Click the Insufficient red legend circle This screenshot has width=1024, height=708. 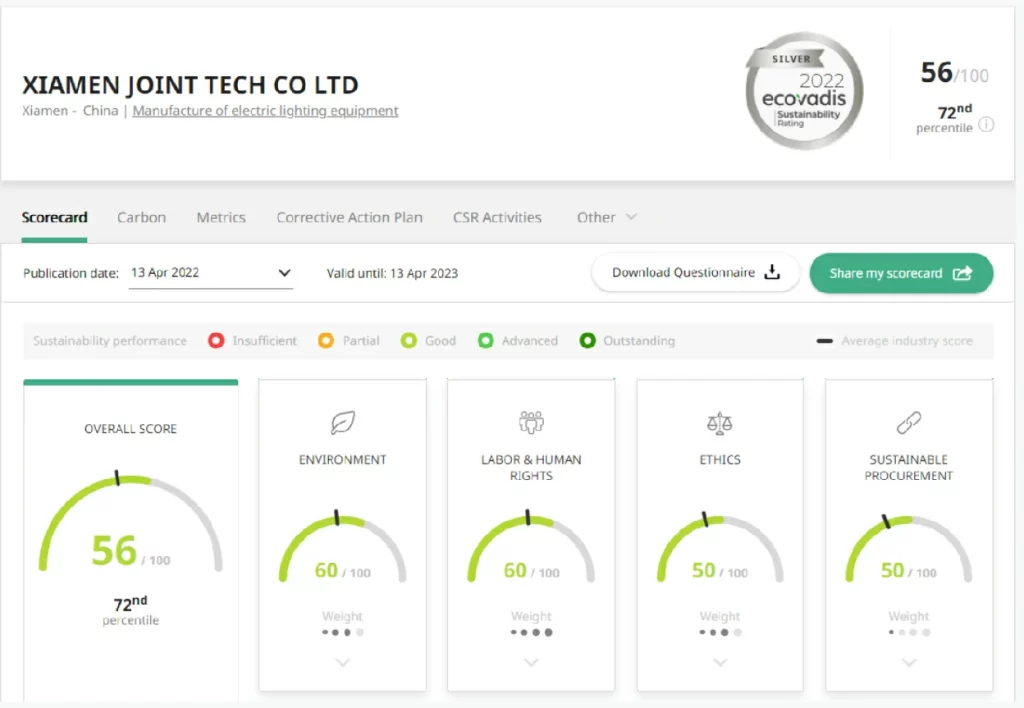pyautogui.click(x=216, y=340)
